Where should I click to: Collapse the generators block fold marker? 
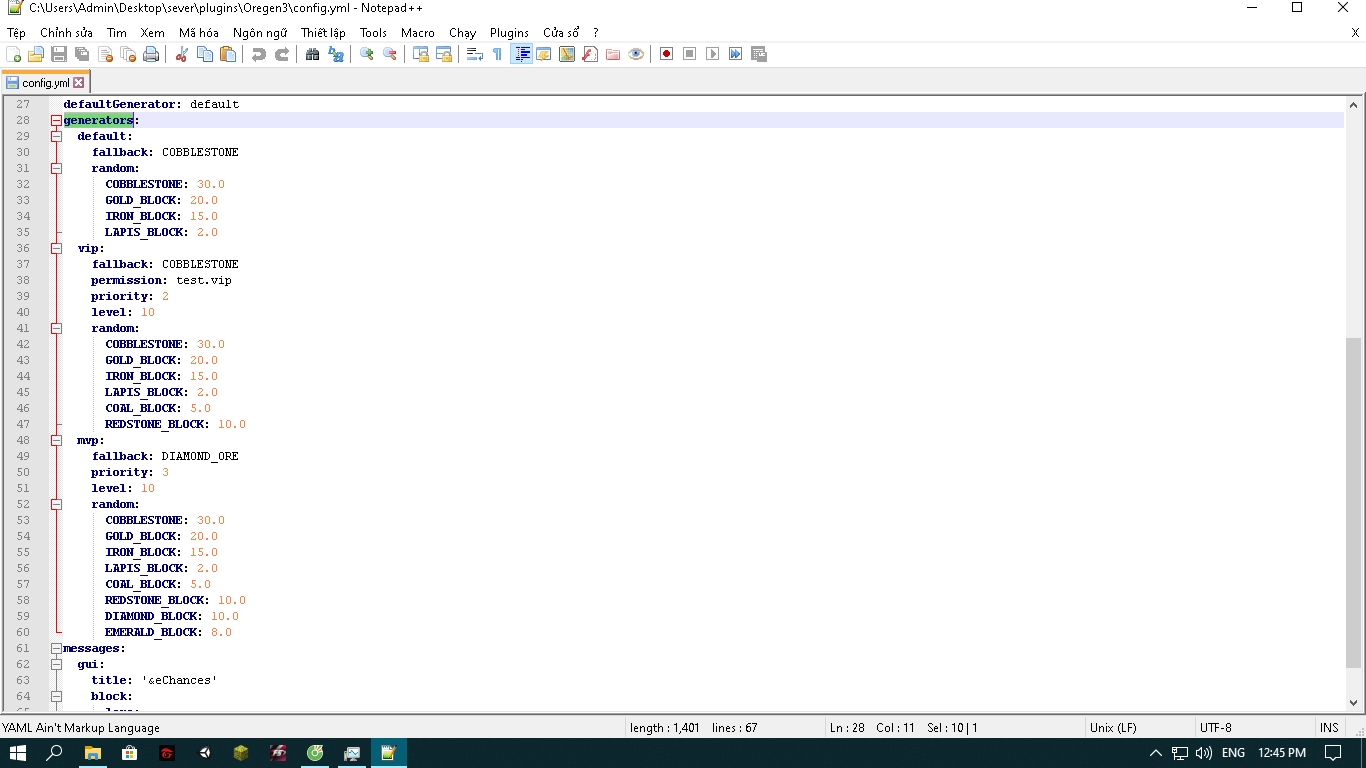(x=57, y=120)
